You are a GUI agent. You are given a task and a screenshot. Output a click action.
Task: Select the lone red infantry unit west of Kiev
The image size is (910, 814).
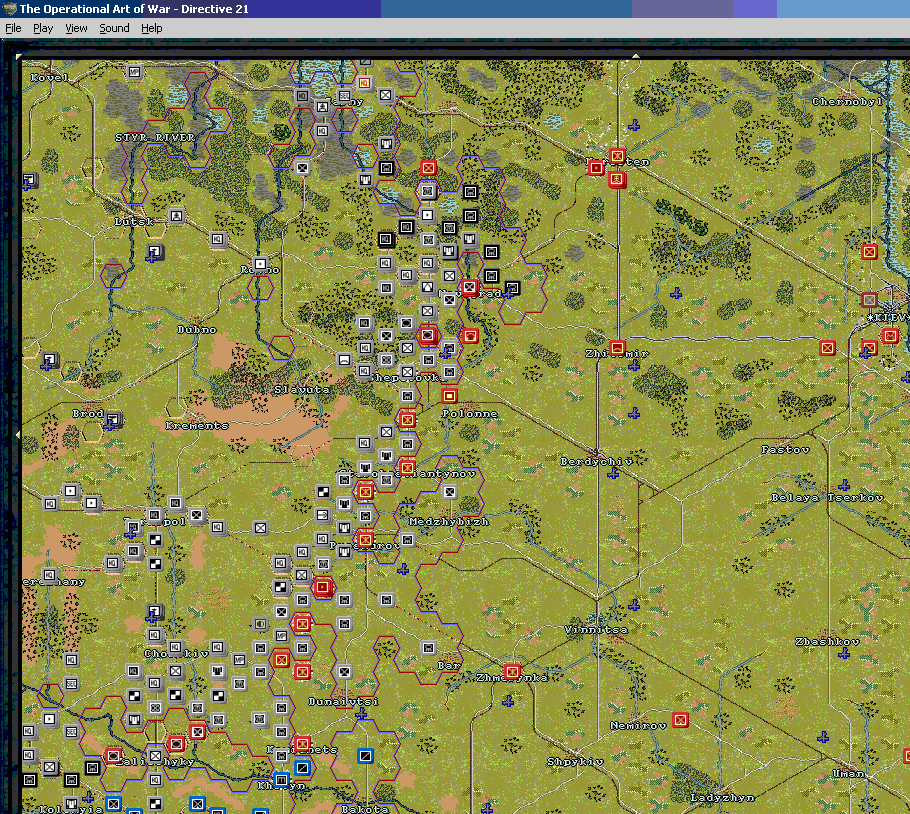(x=827, y=348)
